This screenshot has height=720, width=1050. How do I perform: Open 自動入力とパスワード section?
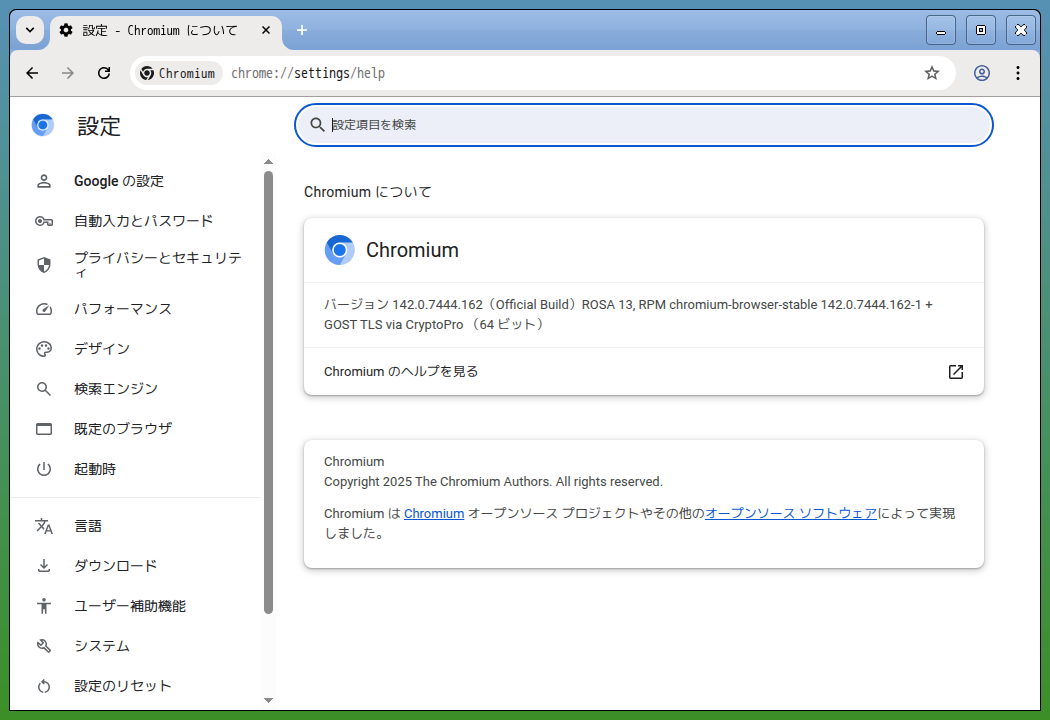click(136, 221)
